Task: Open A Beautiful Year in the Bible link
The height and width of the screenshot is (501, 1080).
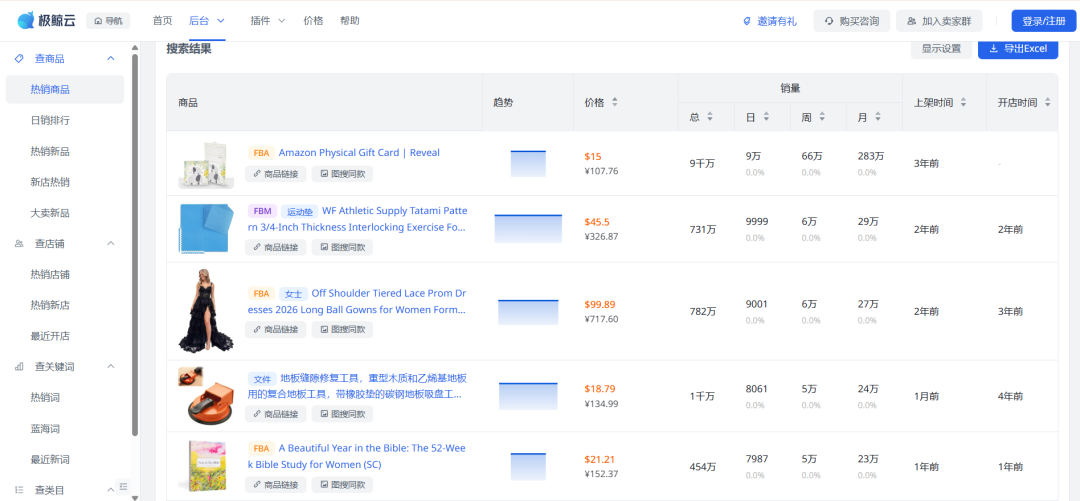Action: point(357,456)
